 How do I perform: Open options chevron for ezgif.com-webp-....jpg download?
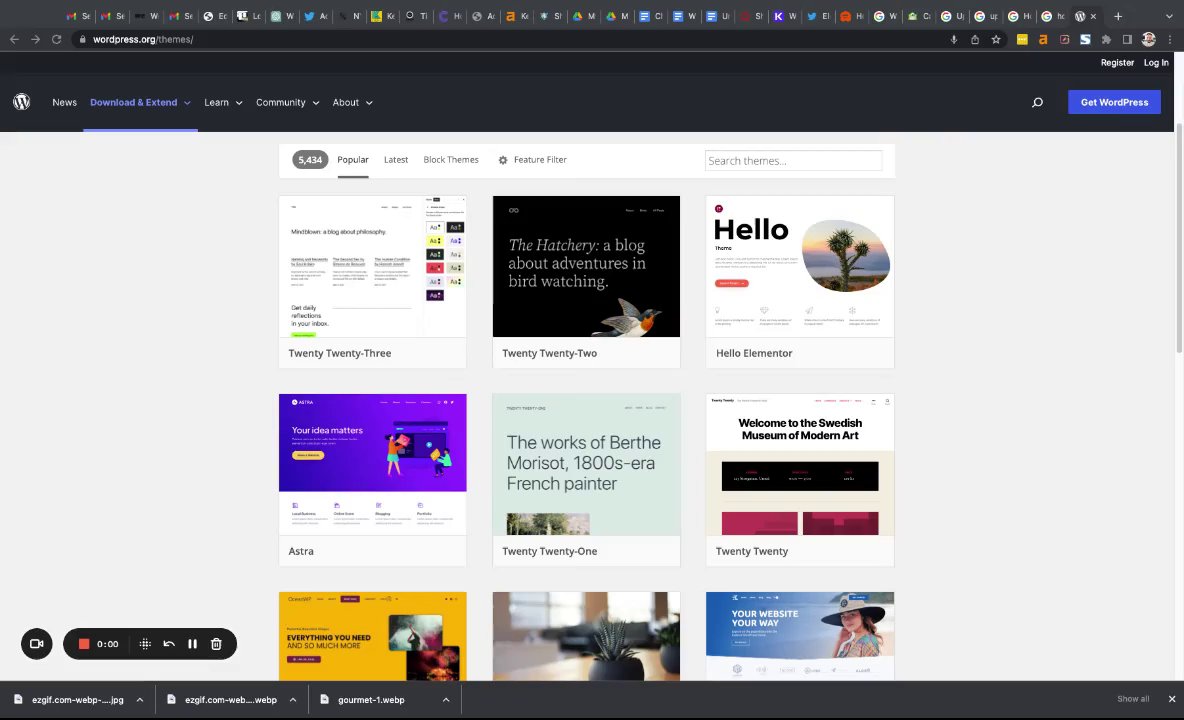point(140,700)
